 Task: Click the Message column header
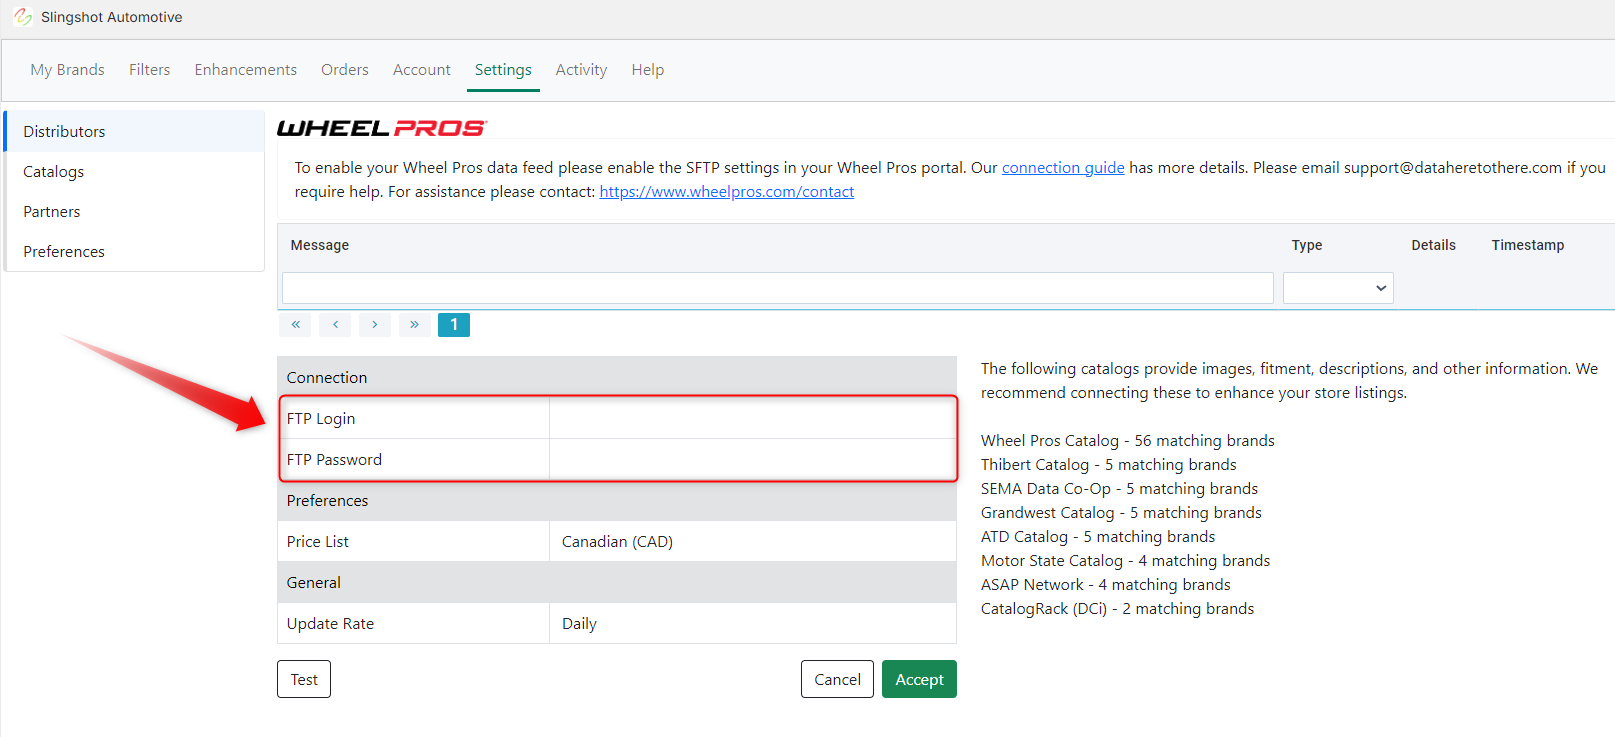320,245
